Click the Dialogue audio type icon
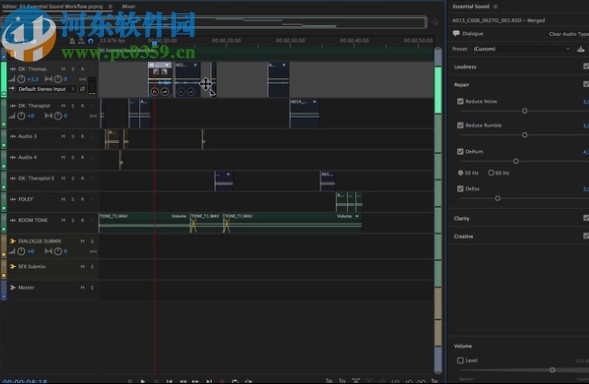Viewport: 589px width, 384px height. point(456,33)
